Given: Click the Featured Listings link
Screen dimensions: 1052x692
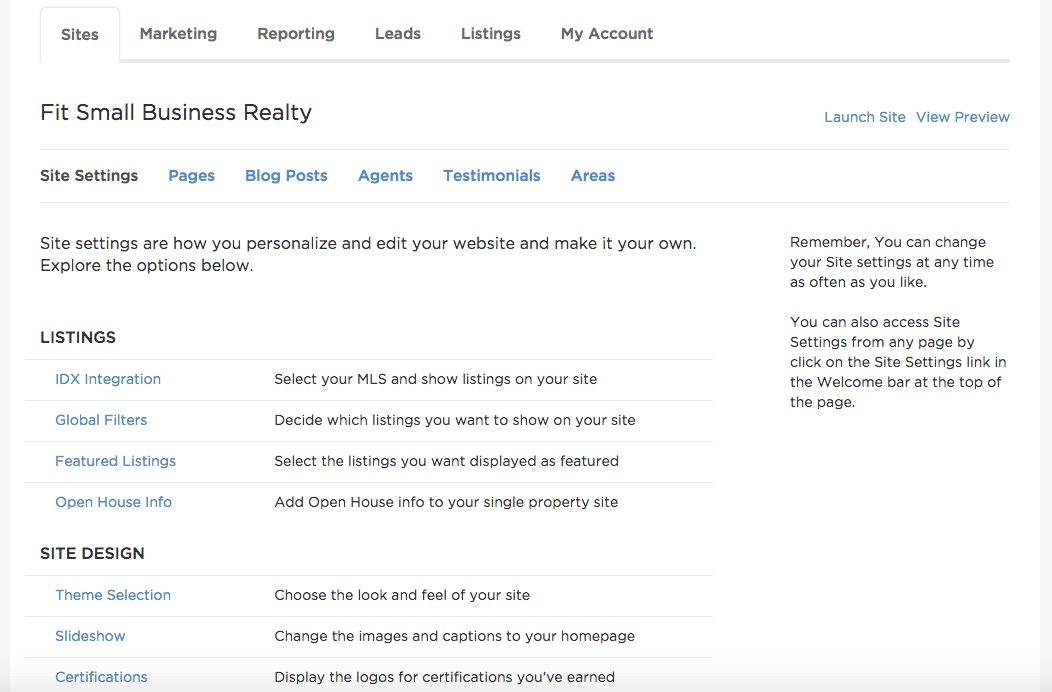Looking at the screenshot, I should coord(115,461).
